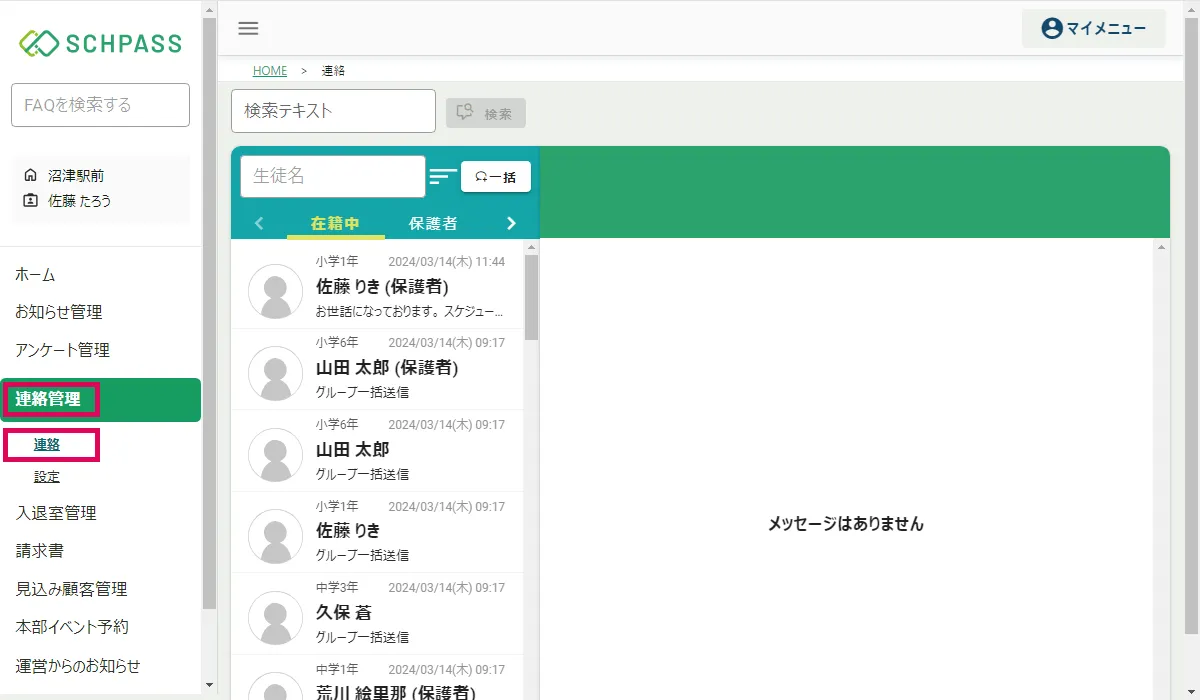Open the hamburger menu icon
The image size is (1200, 700).
[x=248, y=28]
